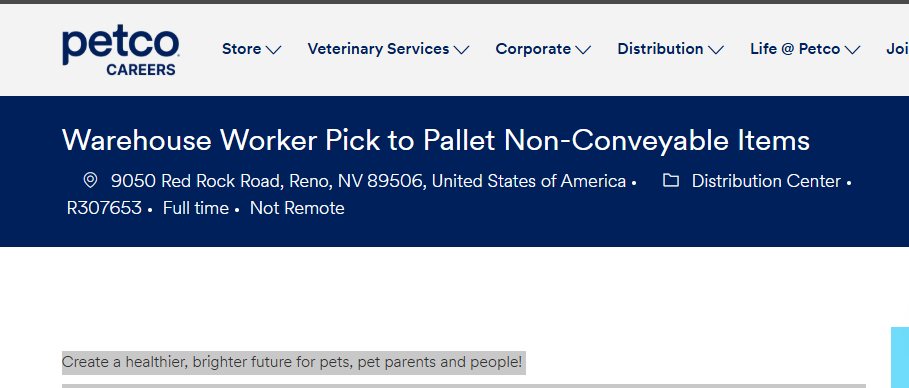Expand the Life @ Petco chevron

tap(852, 50)
